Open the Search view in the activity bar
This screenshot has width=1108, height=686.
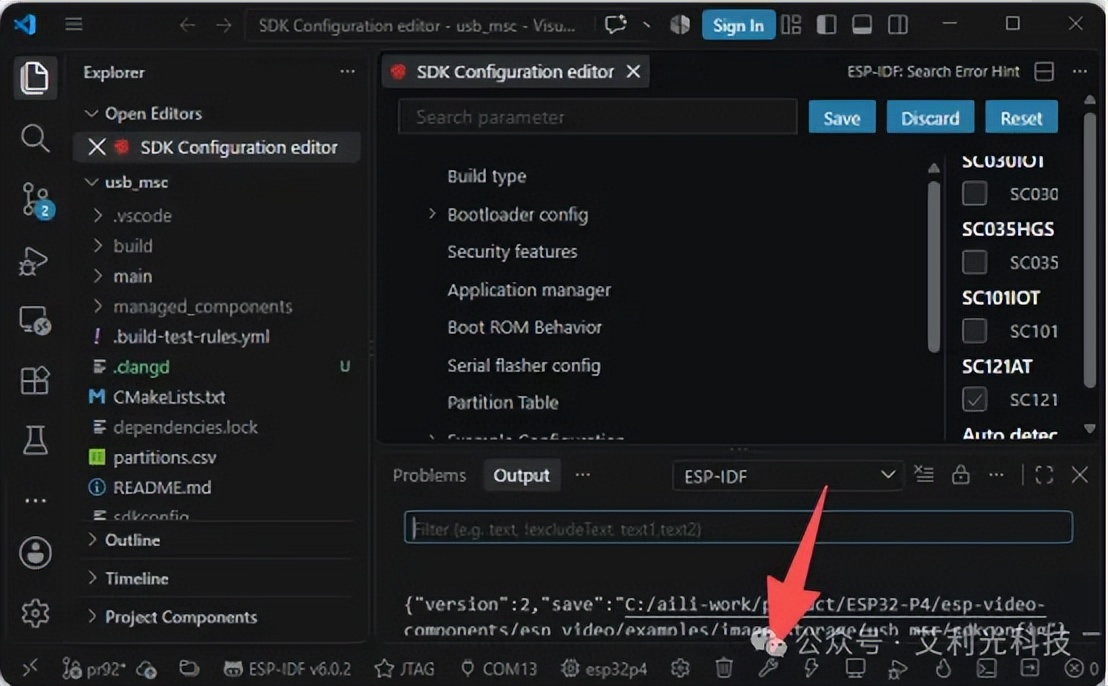pyautogui.click(x=35, y=138)
